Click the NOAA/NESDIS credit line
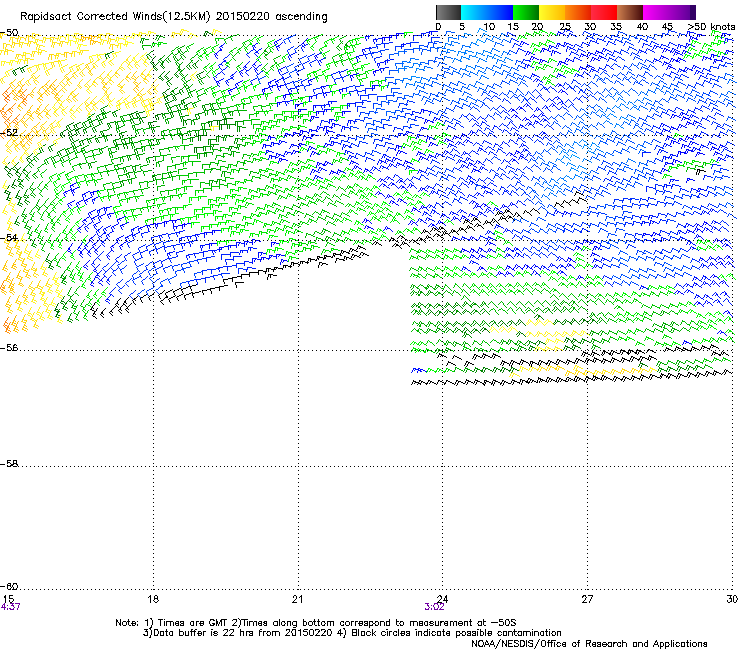 tap(589, 644)
